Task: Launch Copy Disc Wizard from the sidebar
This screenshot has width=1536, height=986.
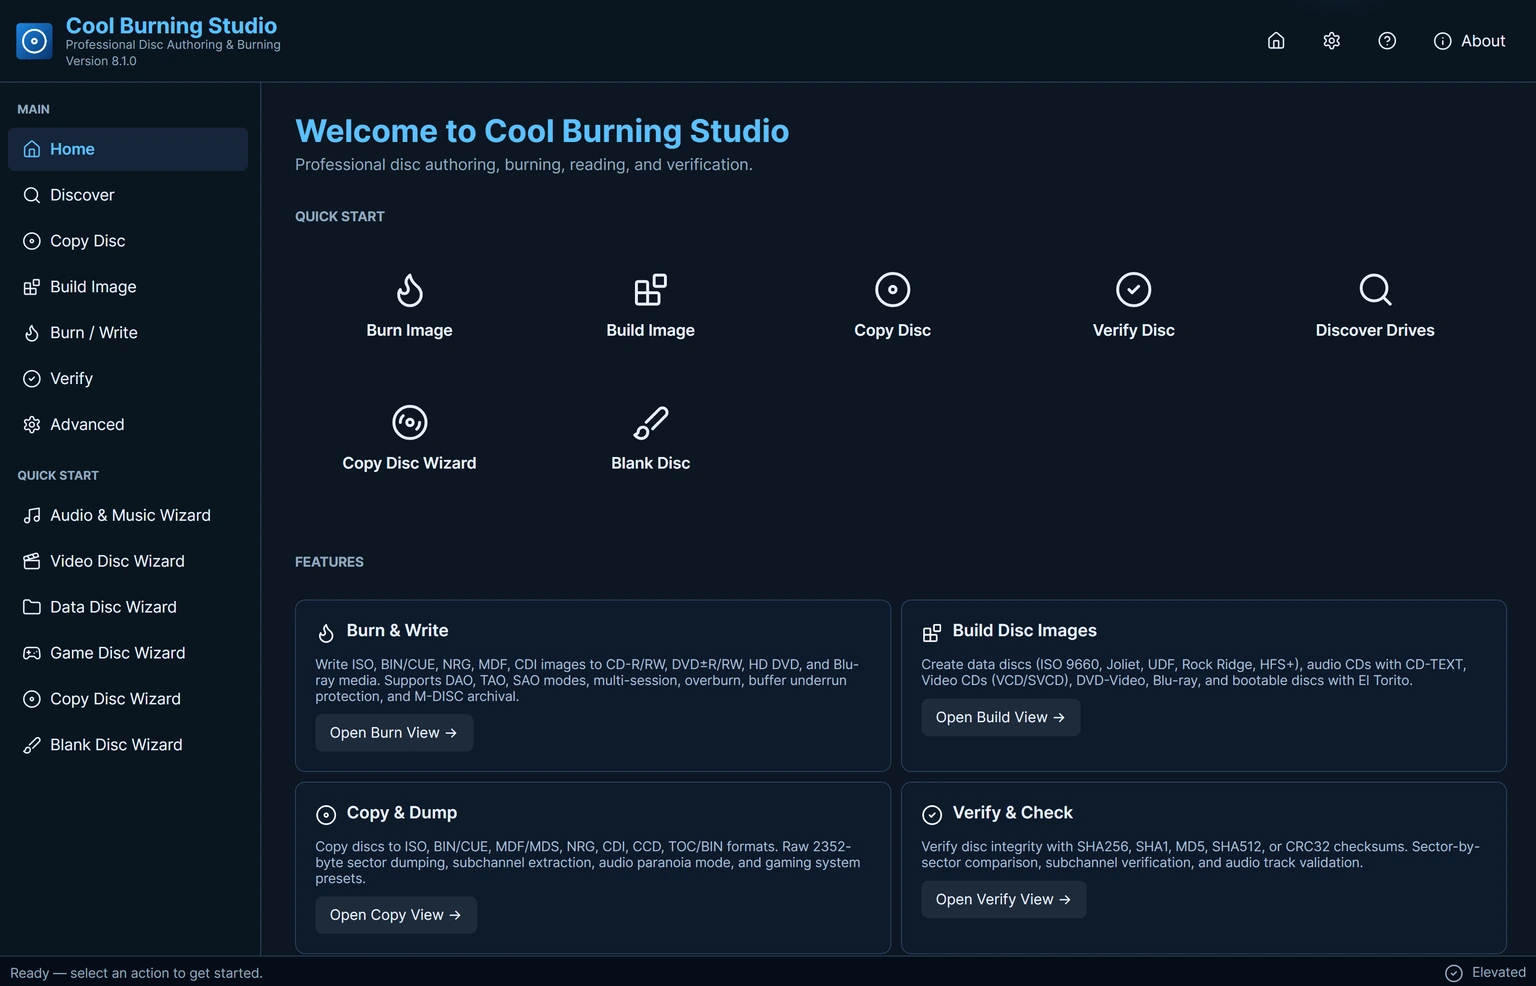Action: pos(128,699)
